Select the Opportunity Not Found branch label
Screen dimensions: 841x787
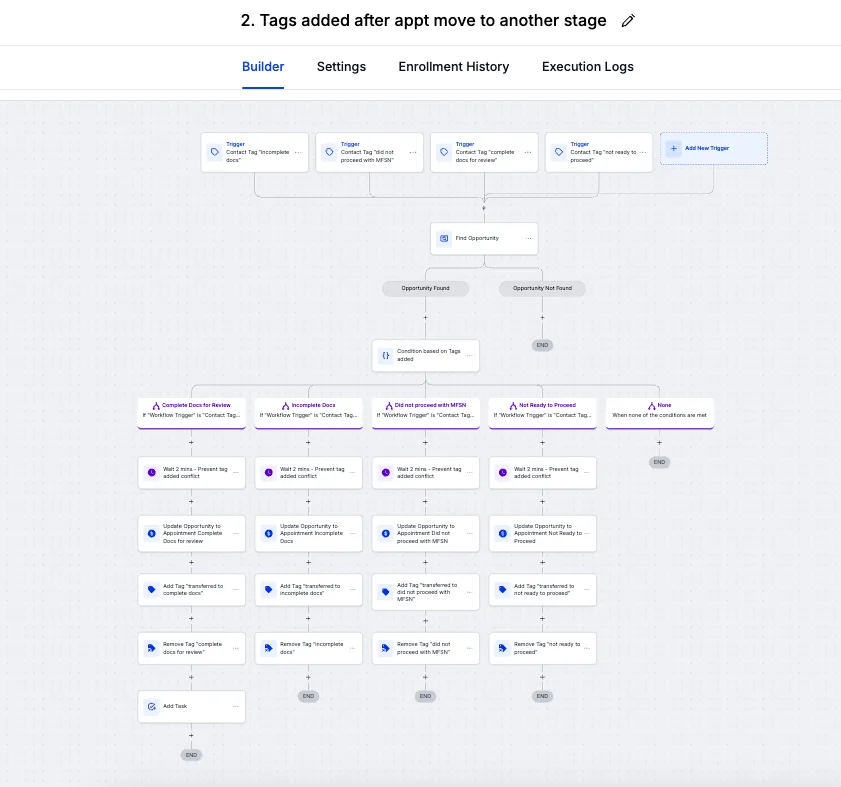coord(542,288)
